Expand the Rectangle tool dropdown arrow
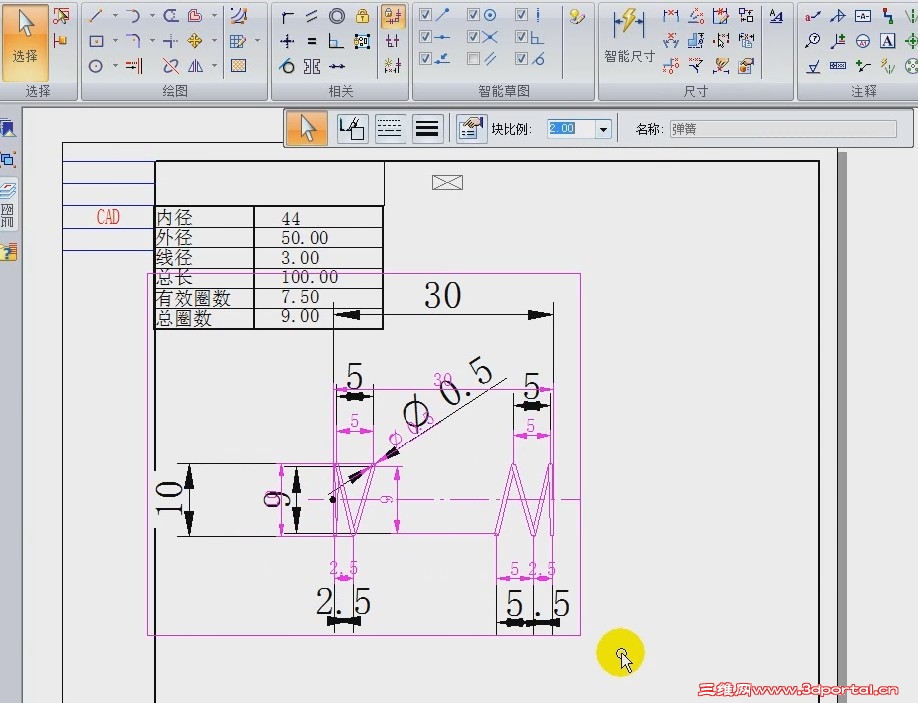 pos(115,41)
